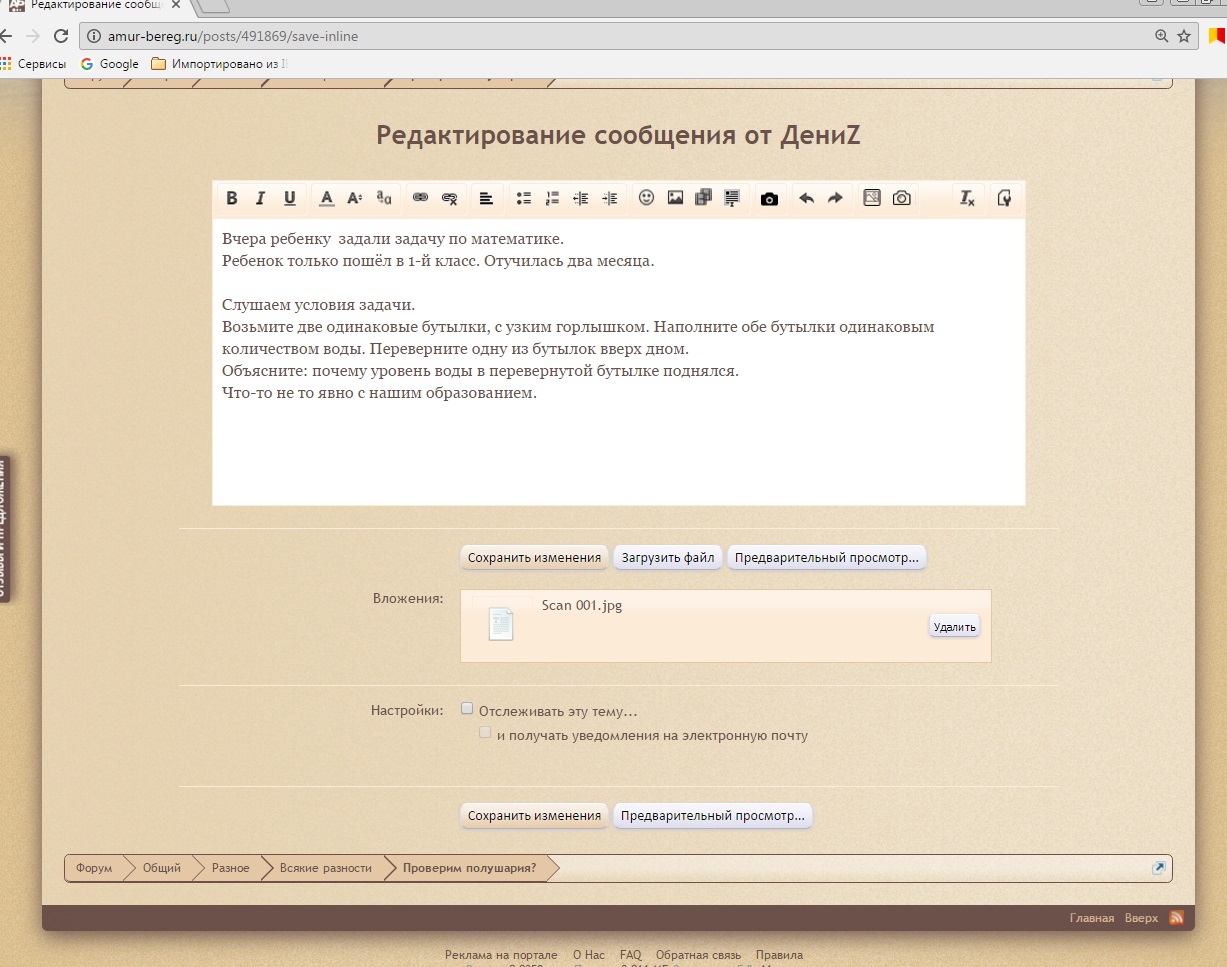Open the 'О Нас' footer link

coord(589,955)
